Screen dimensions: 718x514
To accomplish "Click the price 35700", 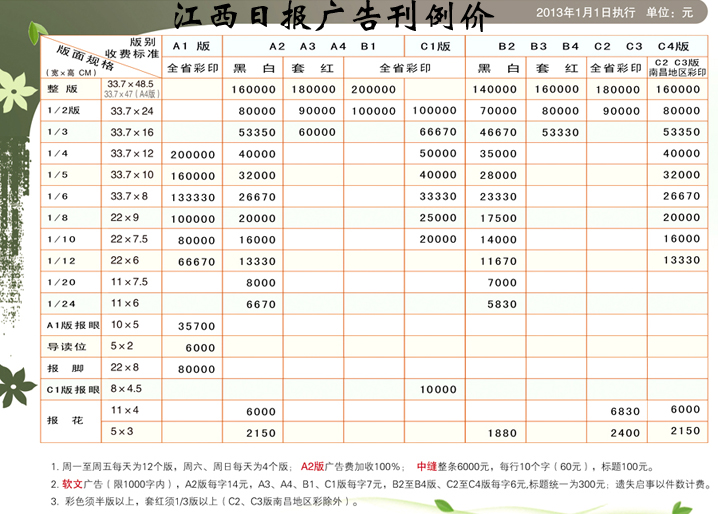I will click(x=196, y=326).
